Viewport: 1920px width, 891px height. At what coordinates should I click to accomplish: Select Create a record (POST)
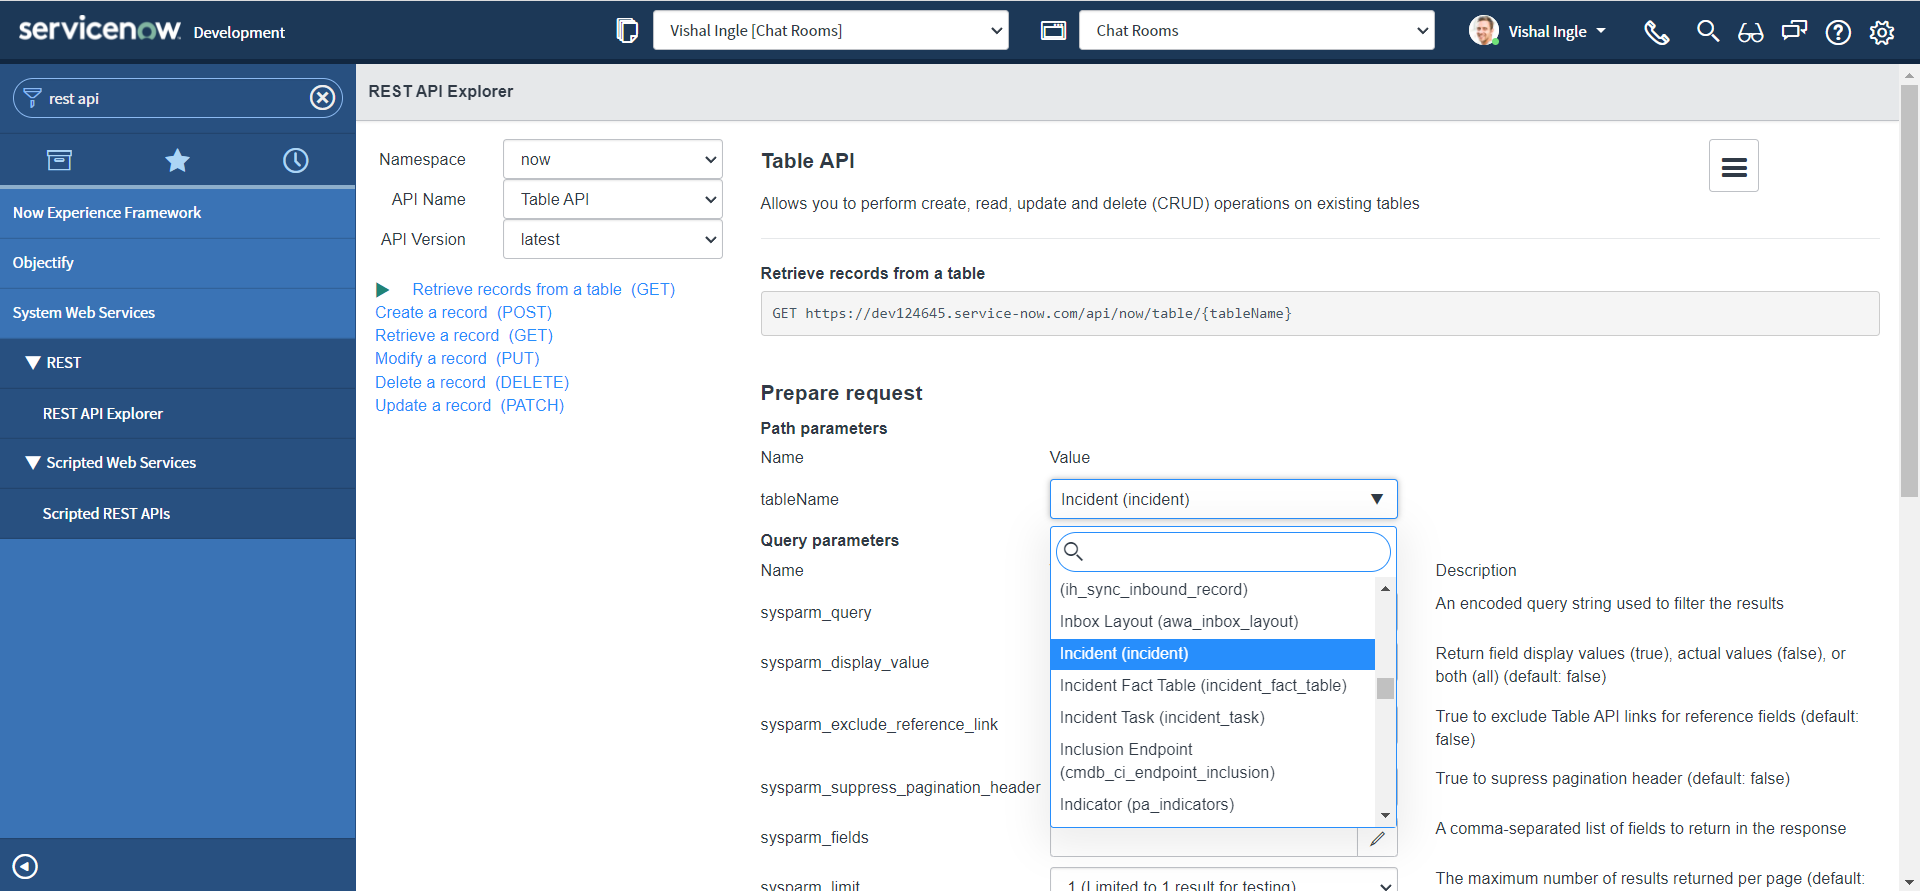(x=463, y=313)
